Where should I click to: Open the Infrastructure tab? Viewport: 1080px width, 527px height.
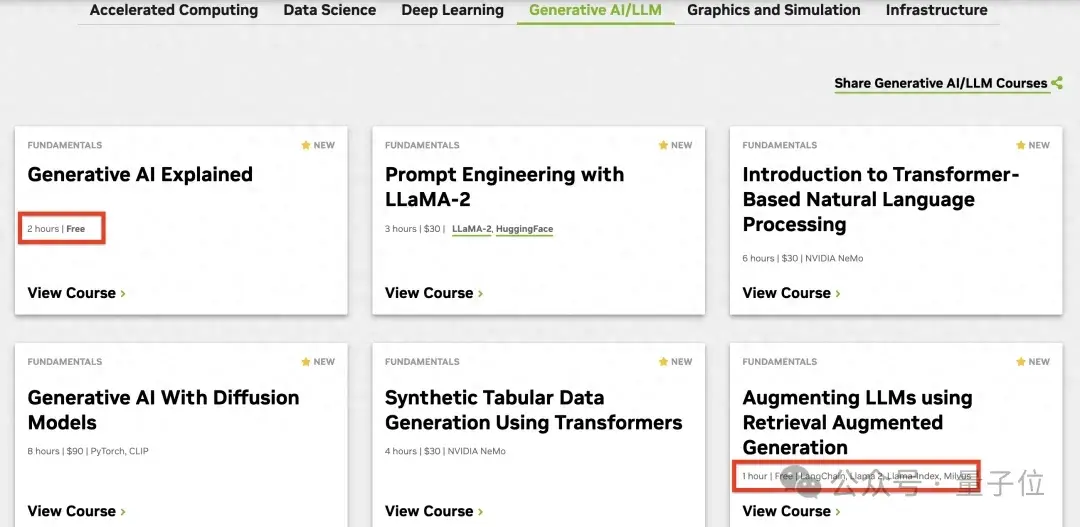pos(936,10)
